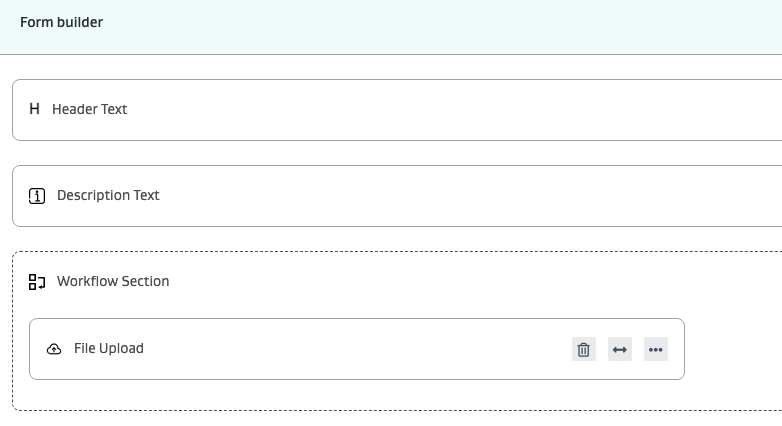Click the Form builder heading

(61, 22)
